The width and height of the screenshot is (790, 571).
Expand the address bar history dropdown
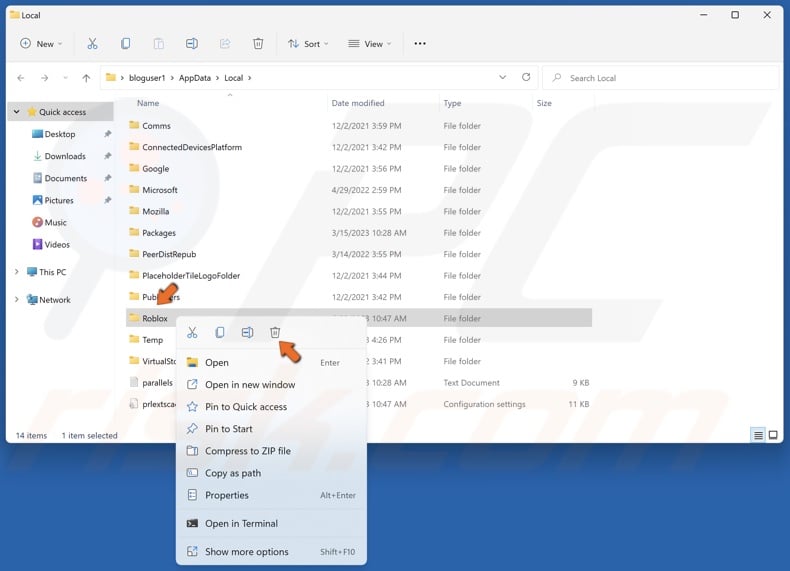(x=502, y=78)
